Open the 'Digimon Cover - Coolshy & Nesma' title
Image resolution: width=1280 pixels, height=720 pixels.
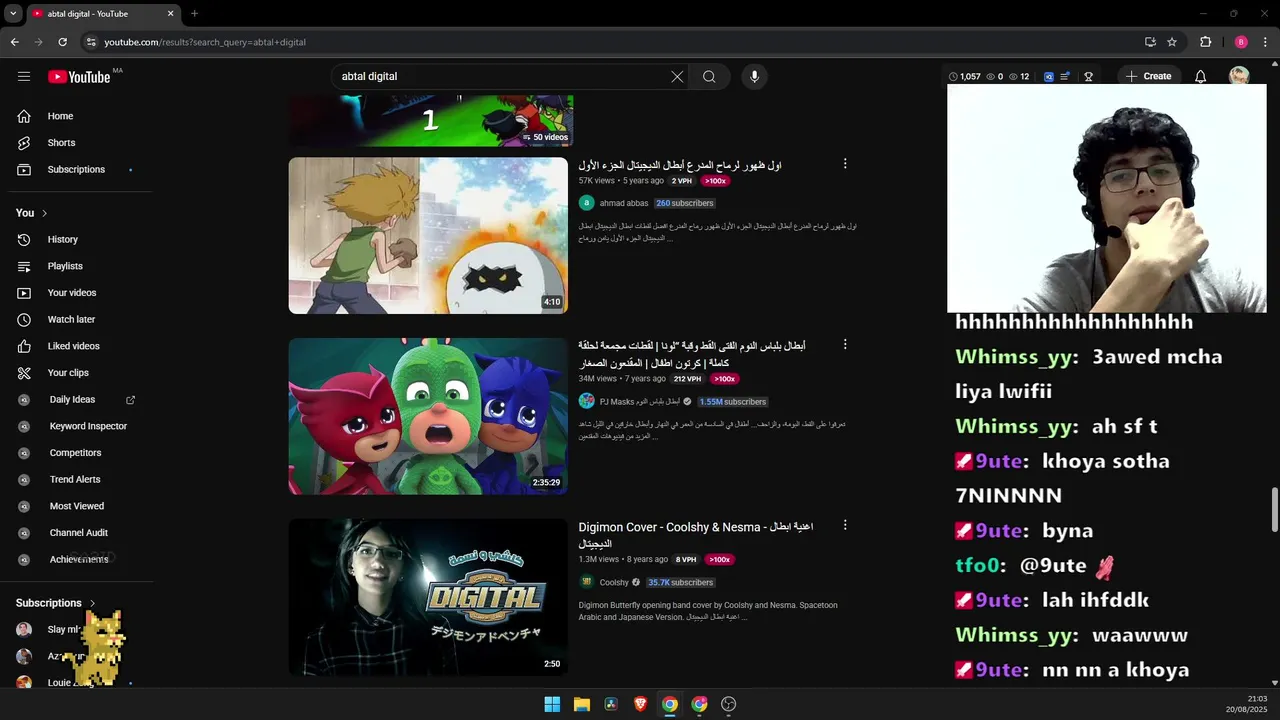click(696, 535)
